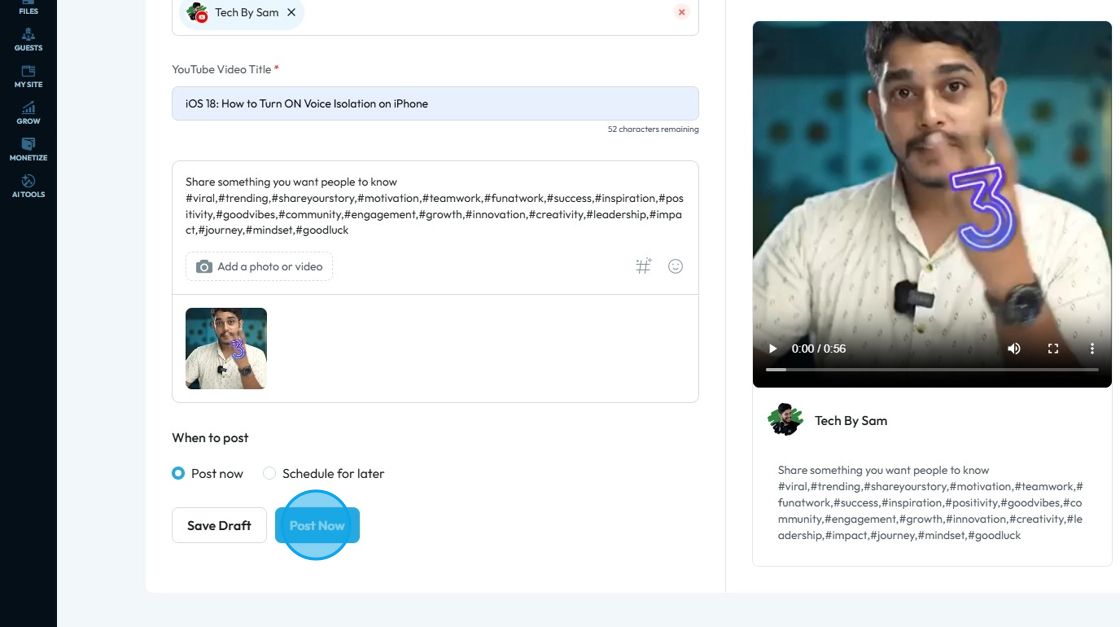Mute the preview video volume
This screenshot has width=1120, height=627.
coord(1014,348)
